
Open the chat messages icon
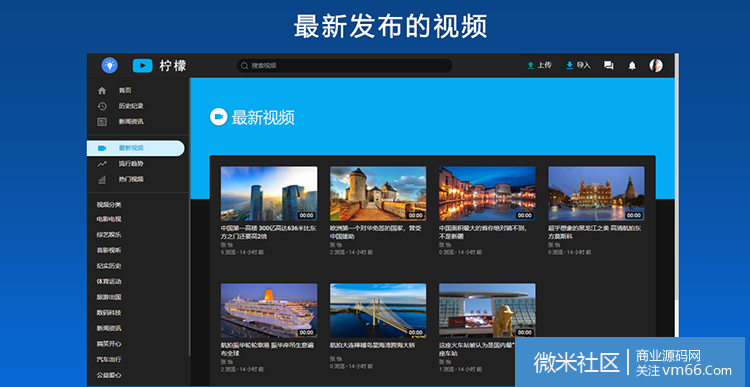[x=608, y=66]
